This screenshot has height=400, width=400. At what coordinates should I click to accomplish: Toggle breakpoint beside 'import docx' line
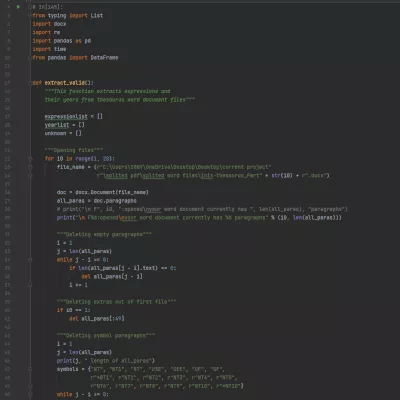pyautogui.click(x=18, y=24)
